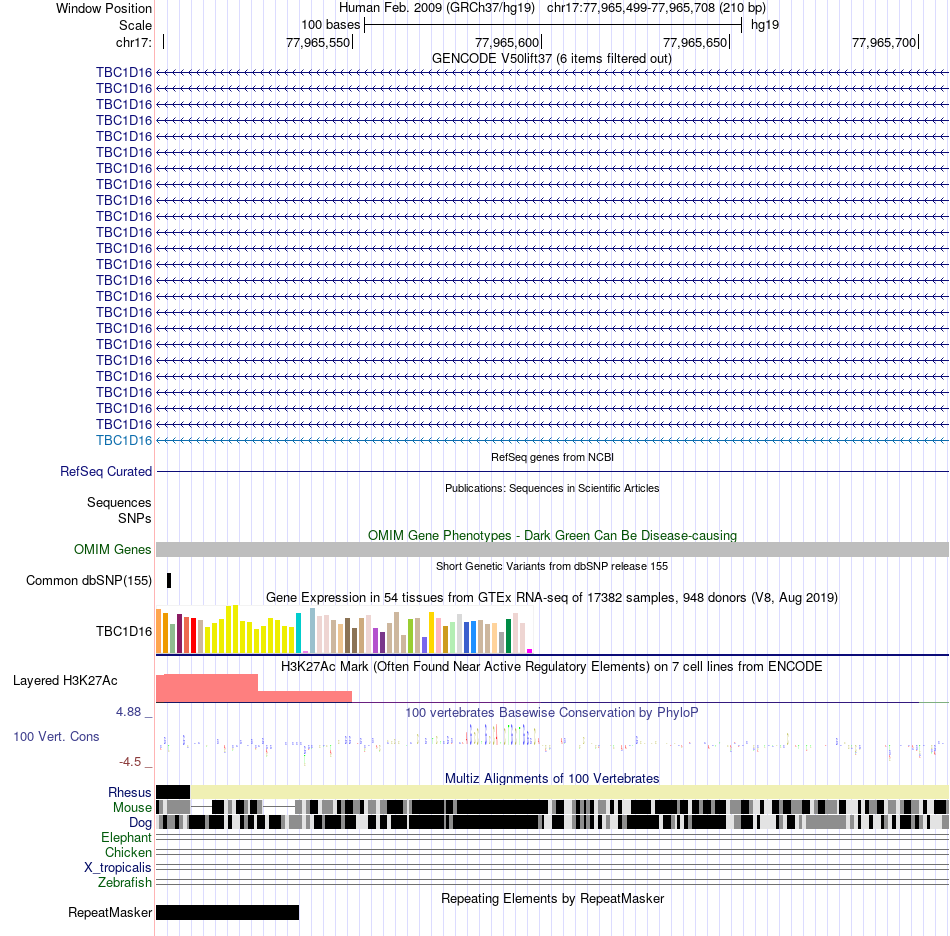The width and height of the screenshot is (950, 936).
Task: Open the GENCODE V50lift37 track title
Action: (552, 59)
